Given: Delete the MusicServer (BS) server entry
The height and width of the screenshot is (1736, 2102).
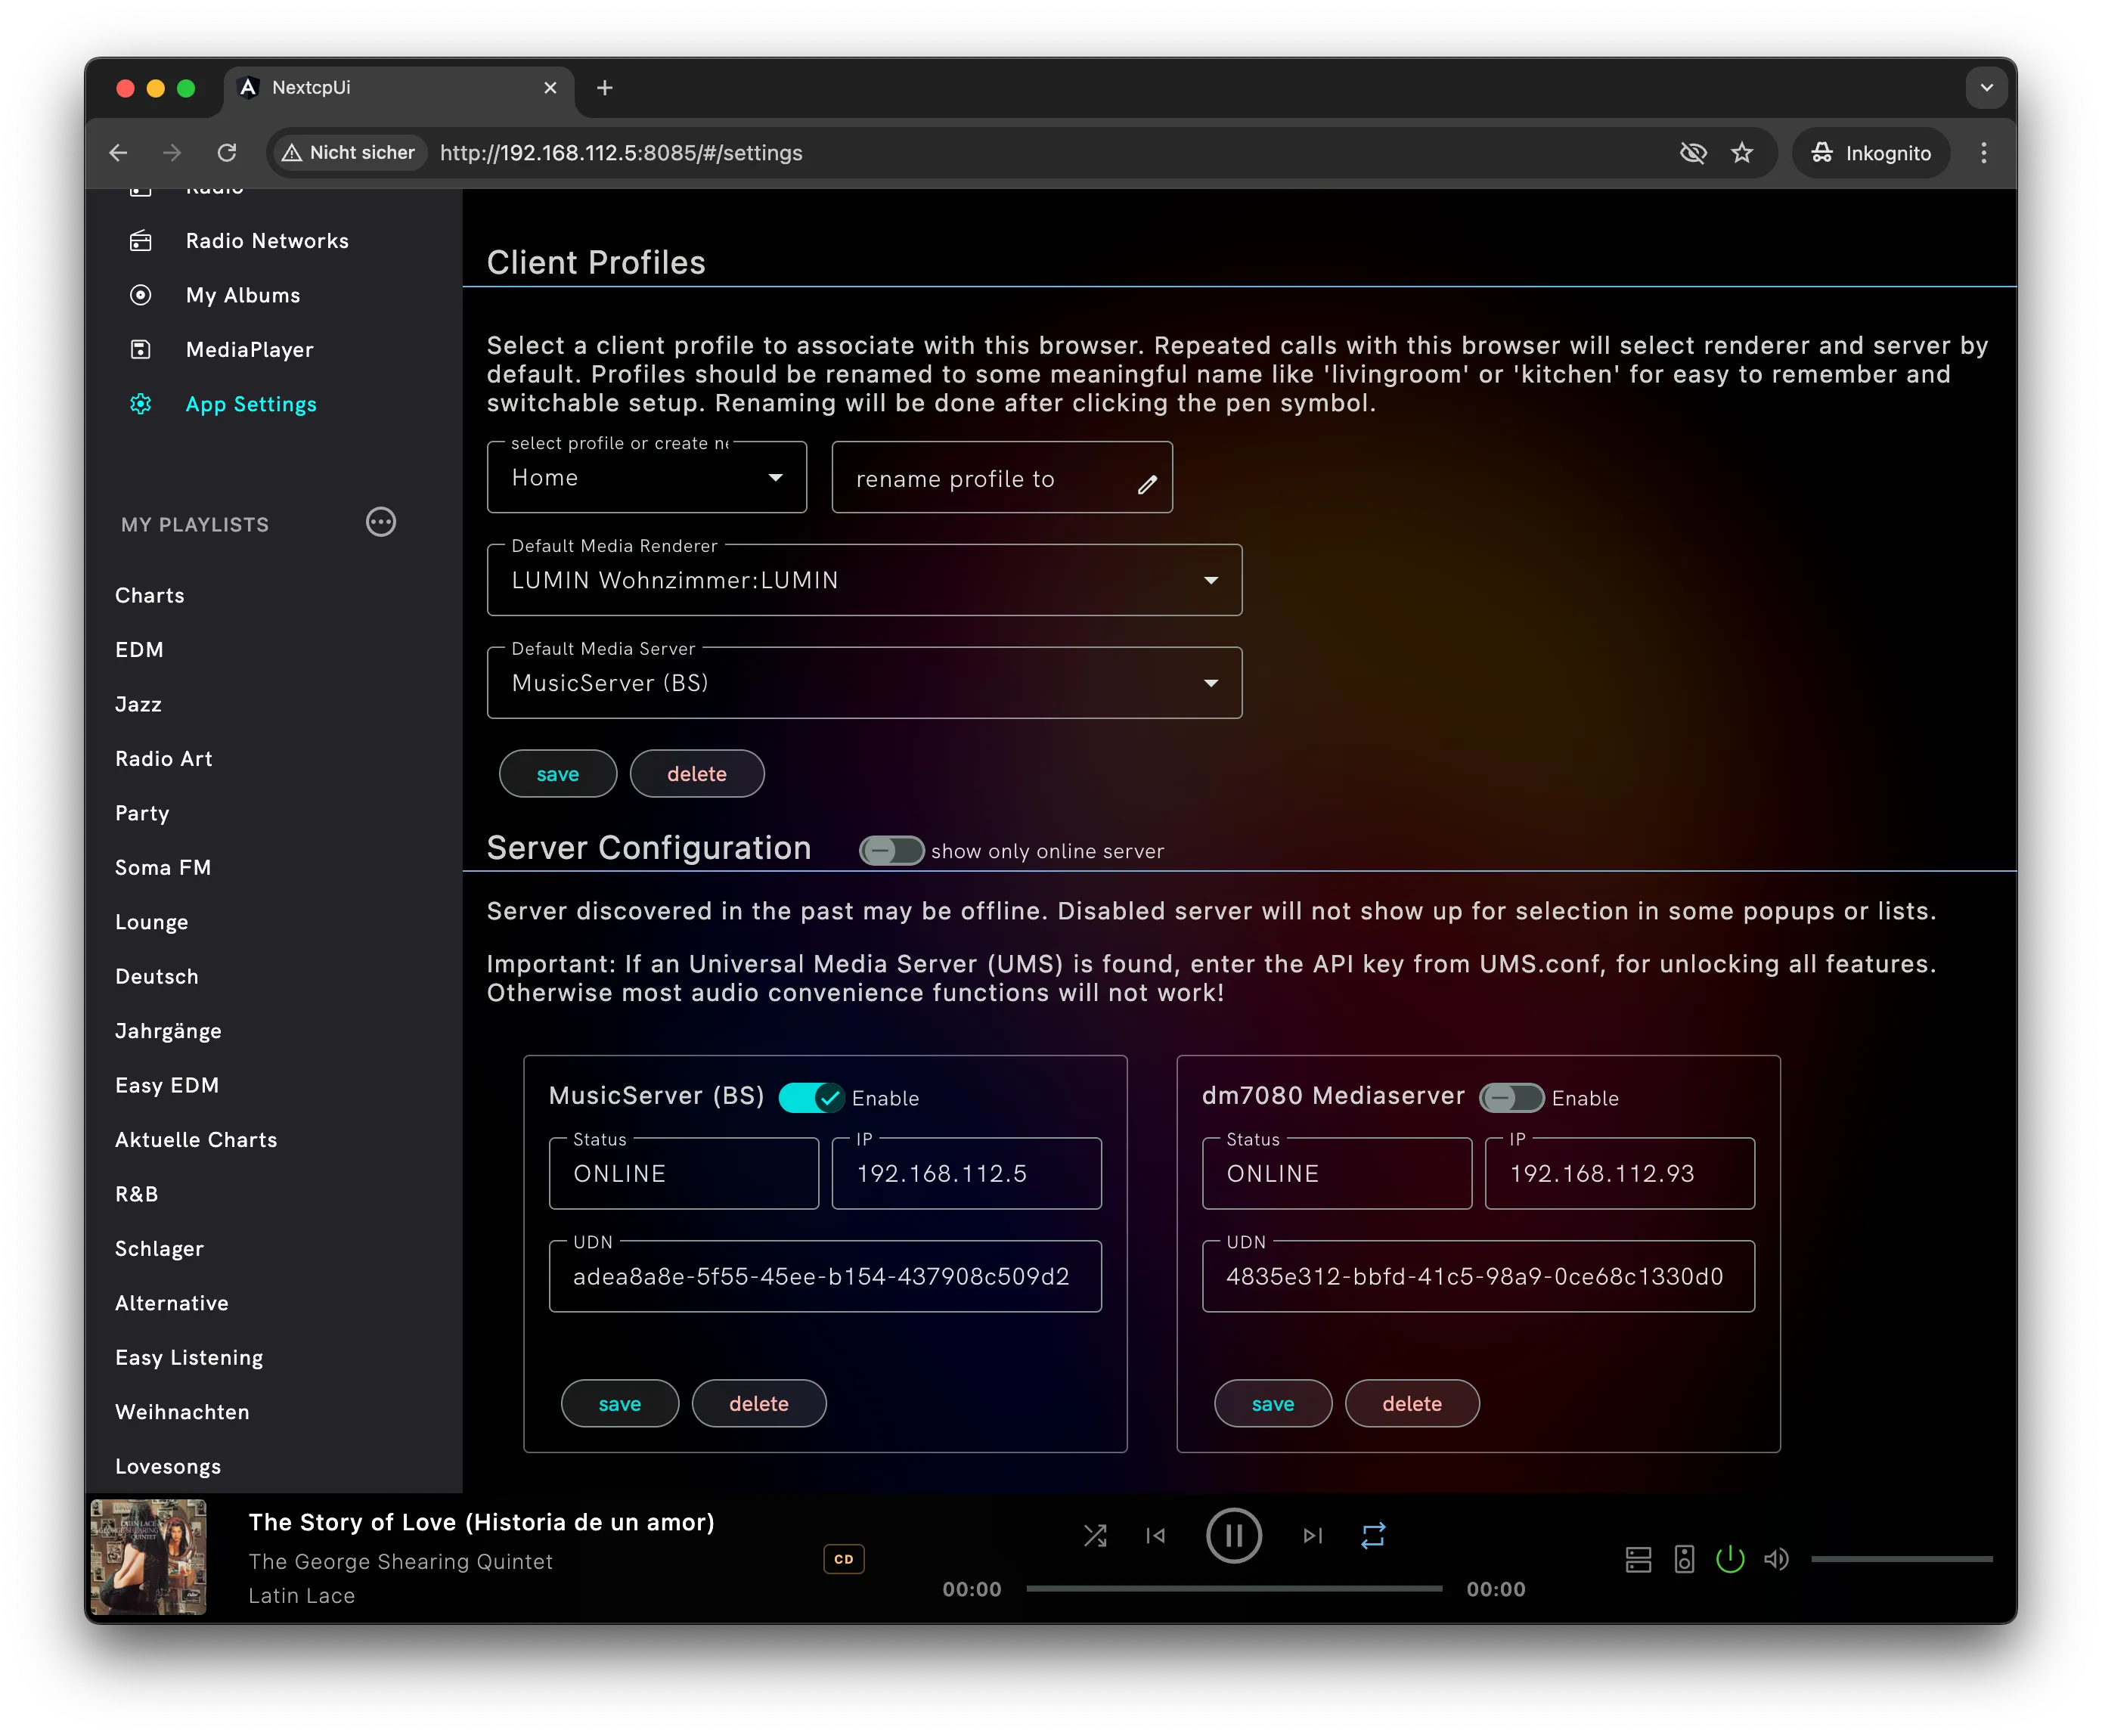Looking at the screenshot, I should [x=758, y=1404].
